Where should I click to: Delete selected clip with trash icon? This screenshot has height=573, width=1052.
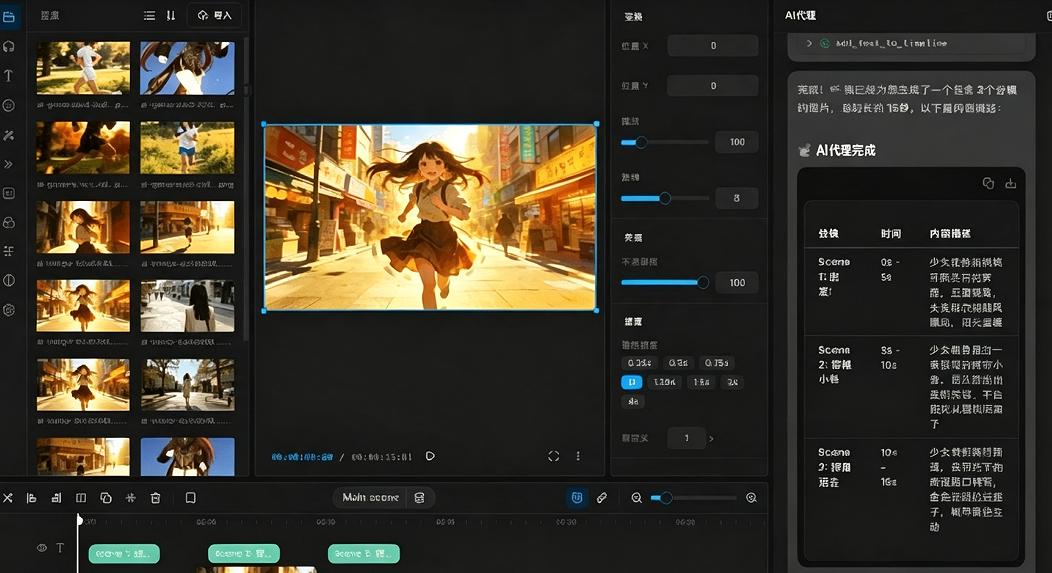click(x=156, y=498)
